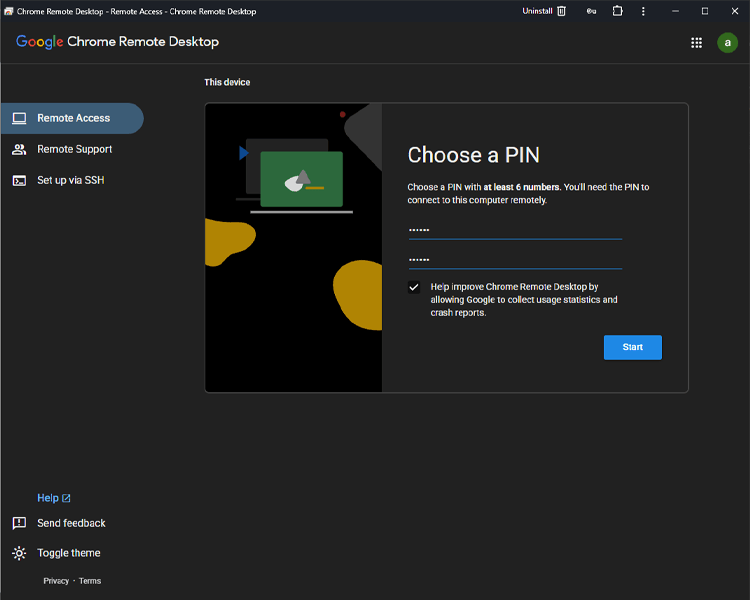Open the Google apps grid

696,43
